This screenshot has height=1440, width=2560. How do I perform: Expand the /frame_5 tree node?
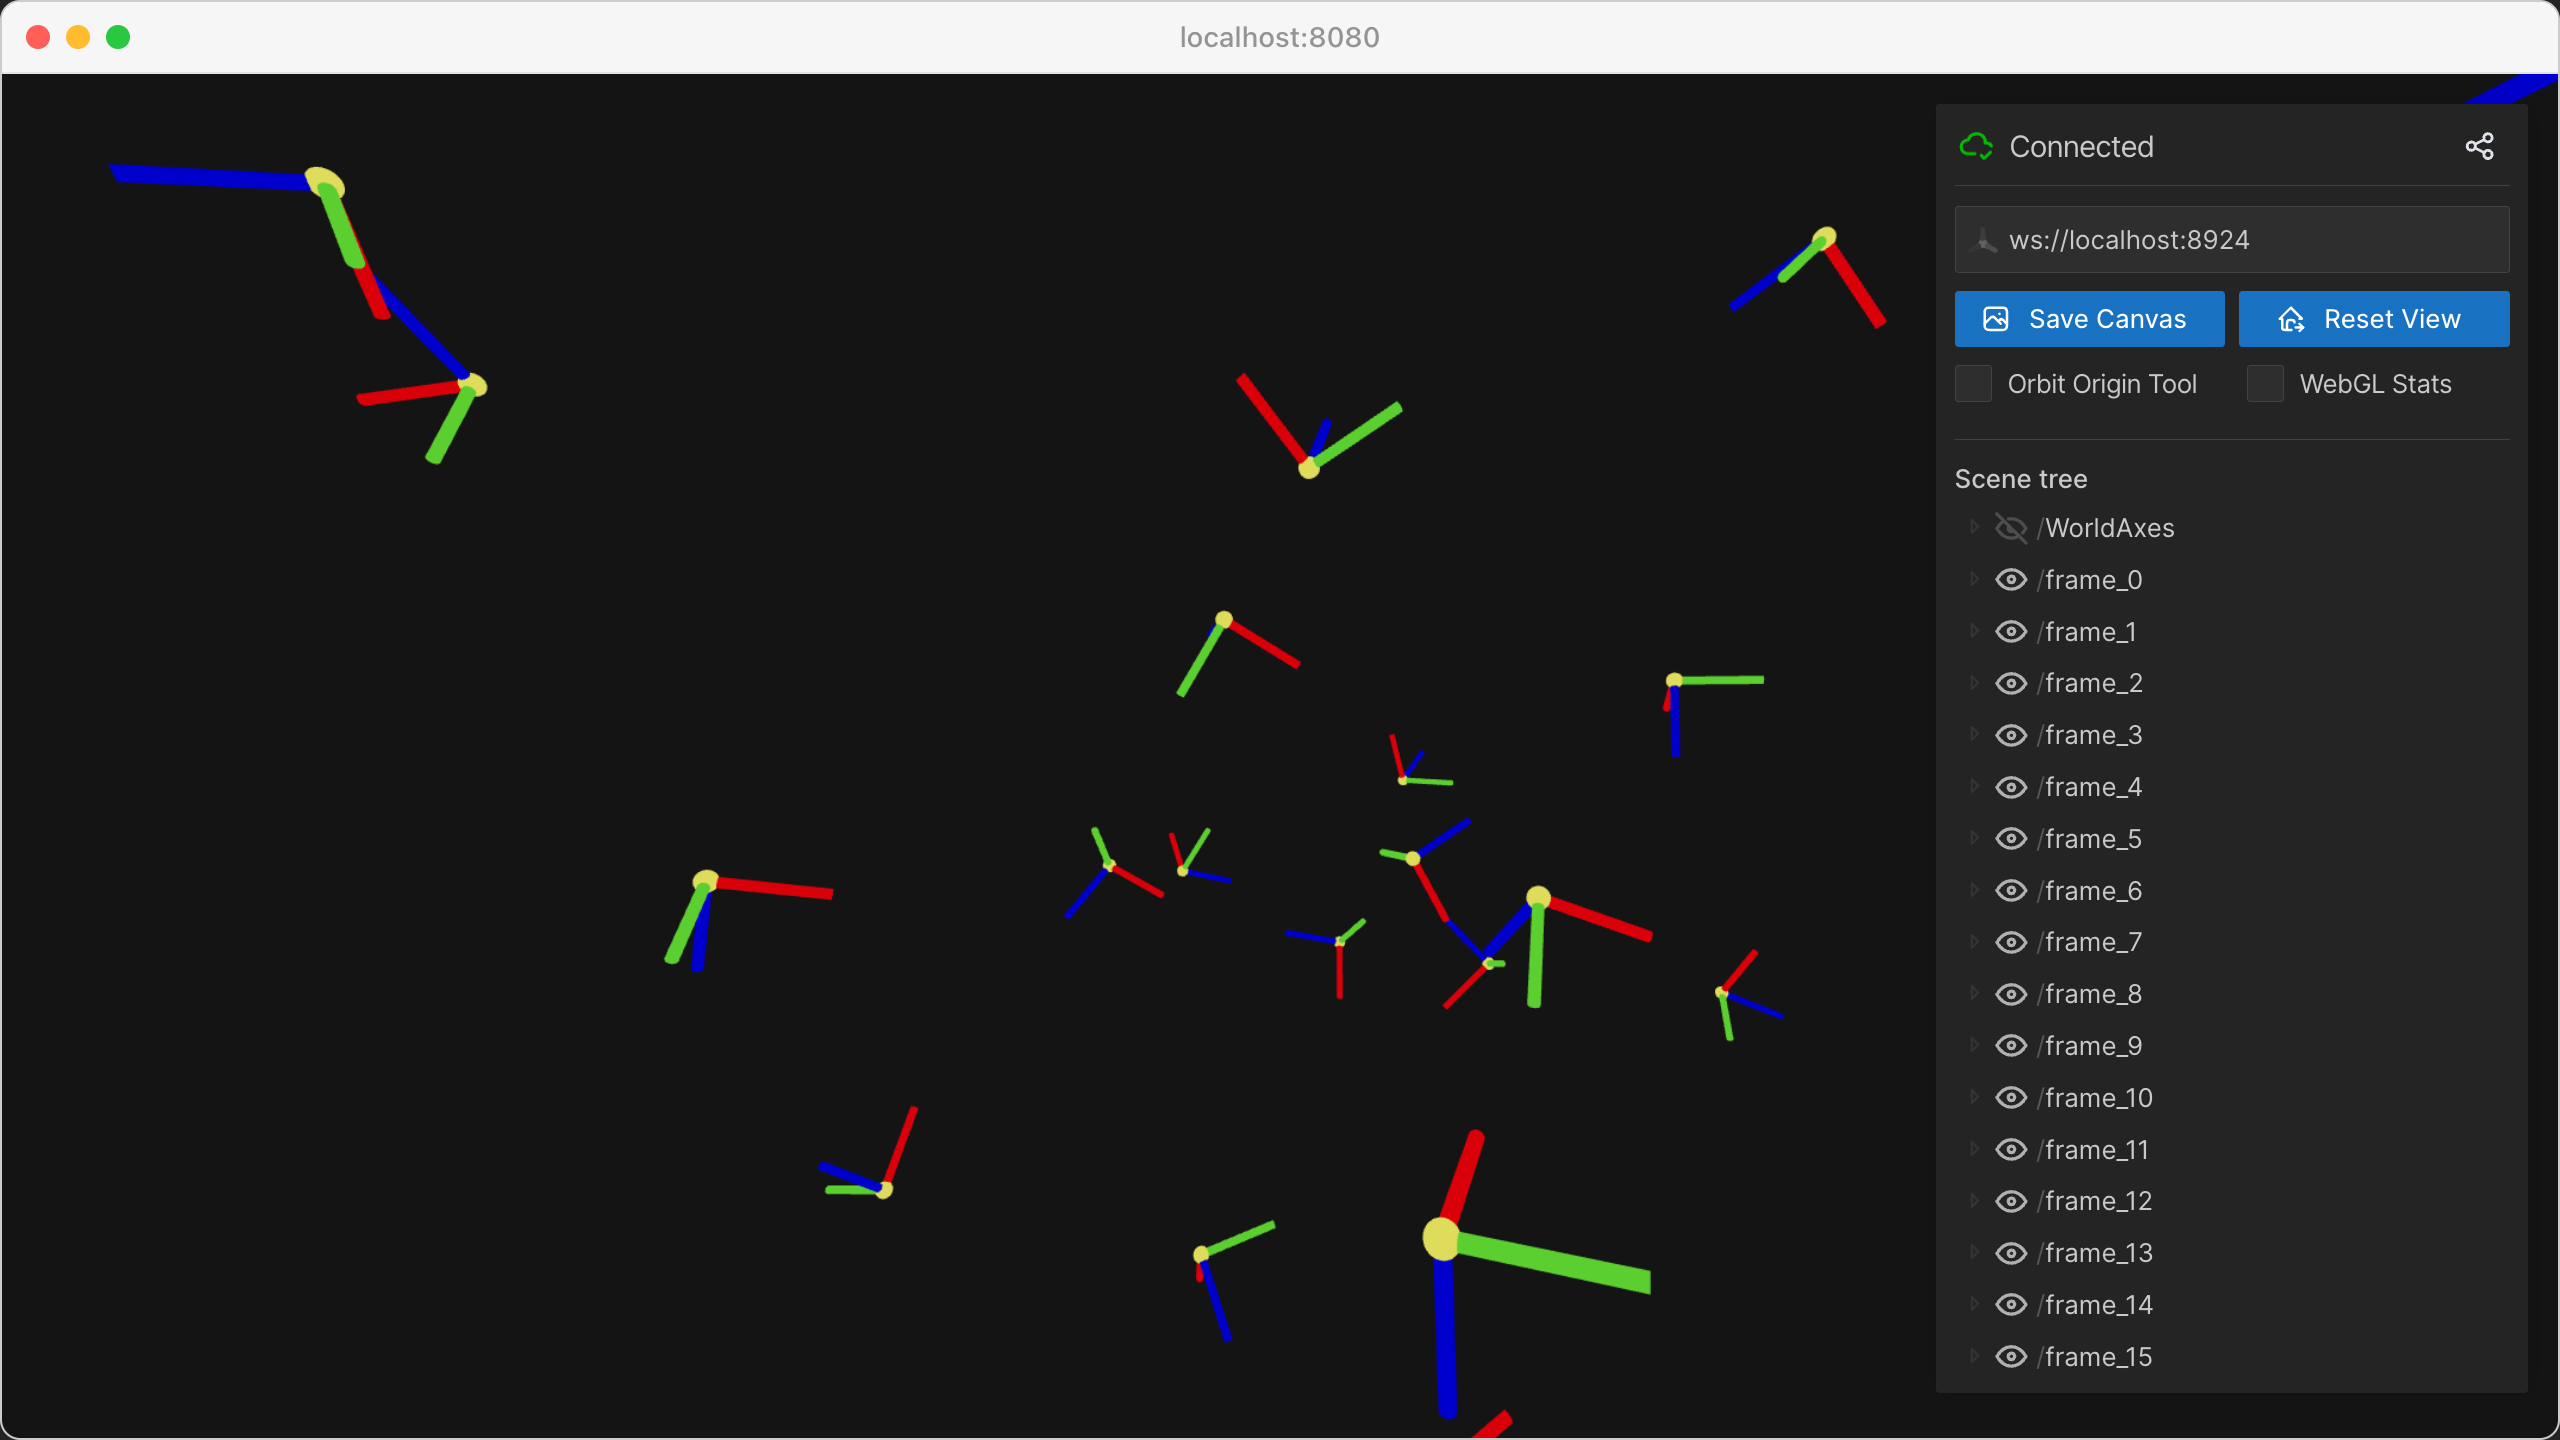tap(1974, 838)
